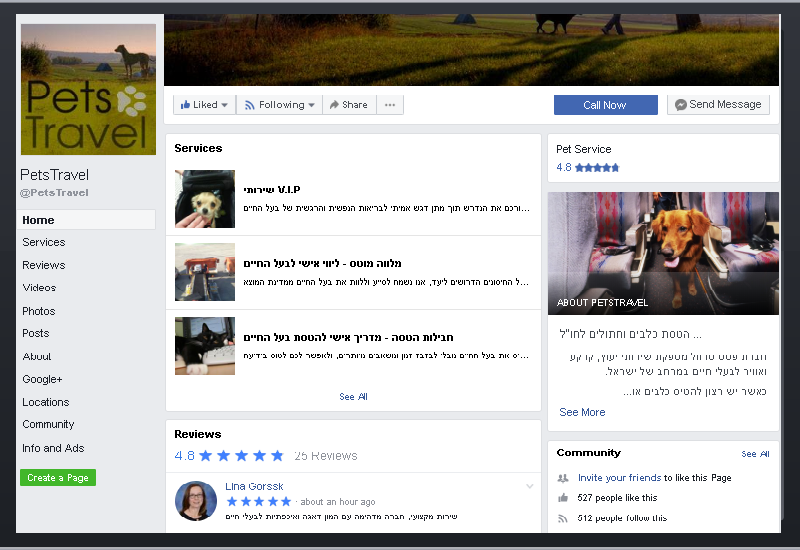This screenshot has height=550, width=800.
Task: Open the flight escort service thumbnail
Action: coord(205,272)
